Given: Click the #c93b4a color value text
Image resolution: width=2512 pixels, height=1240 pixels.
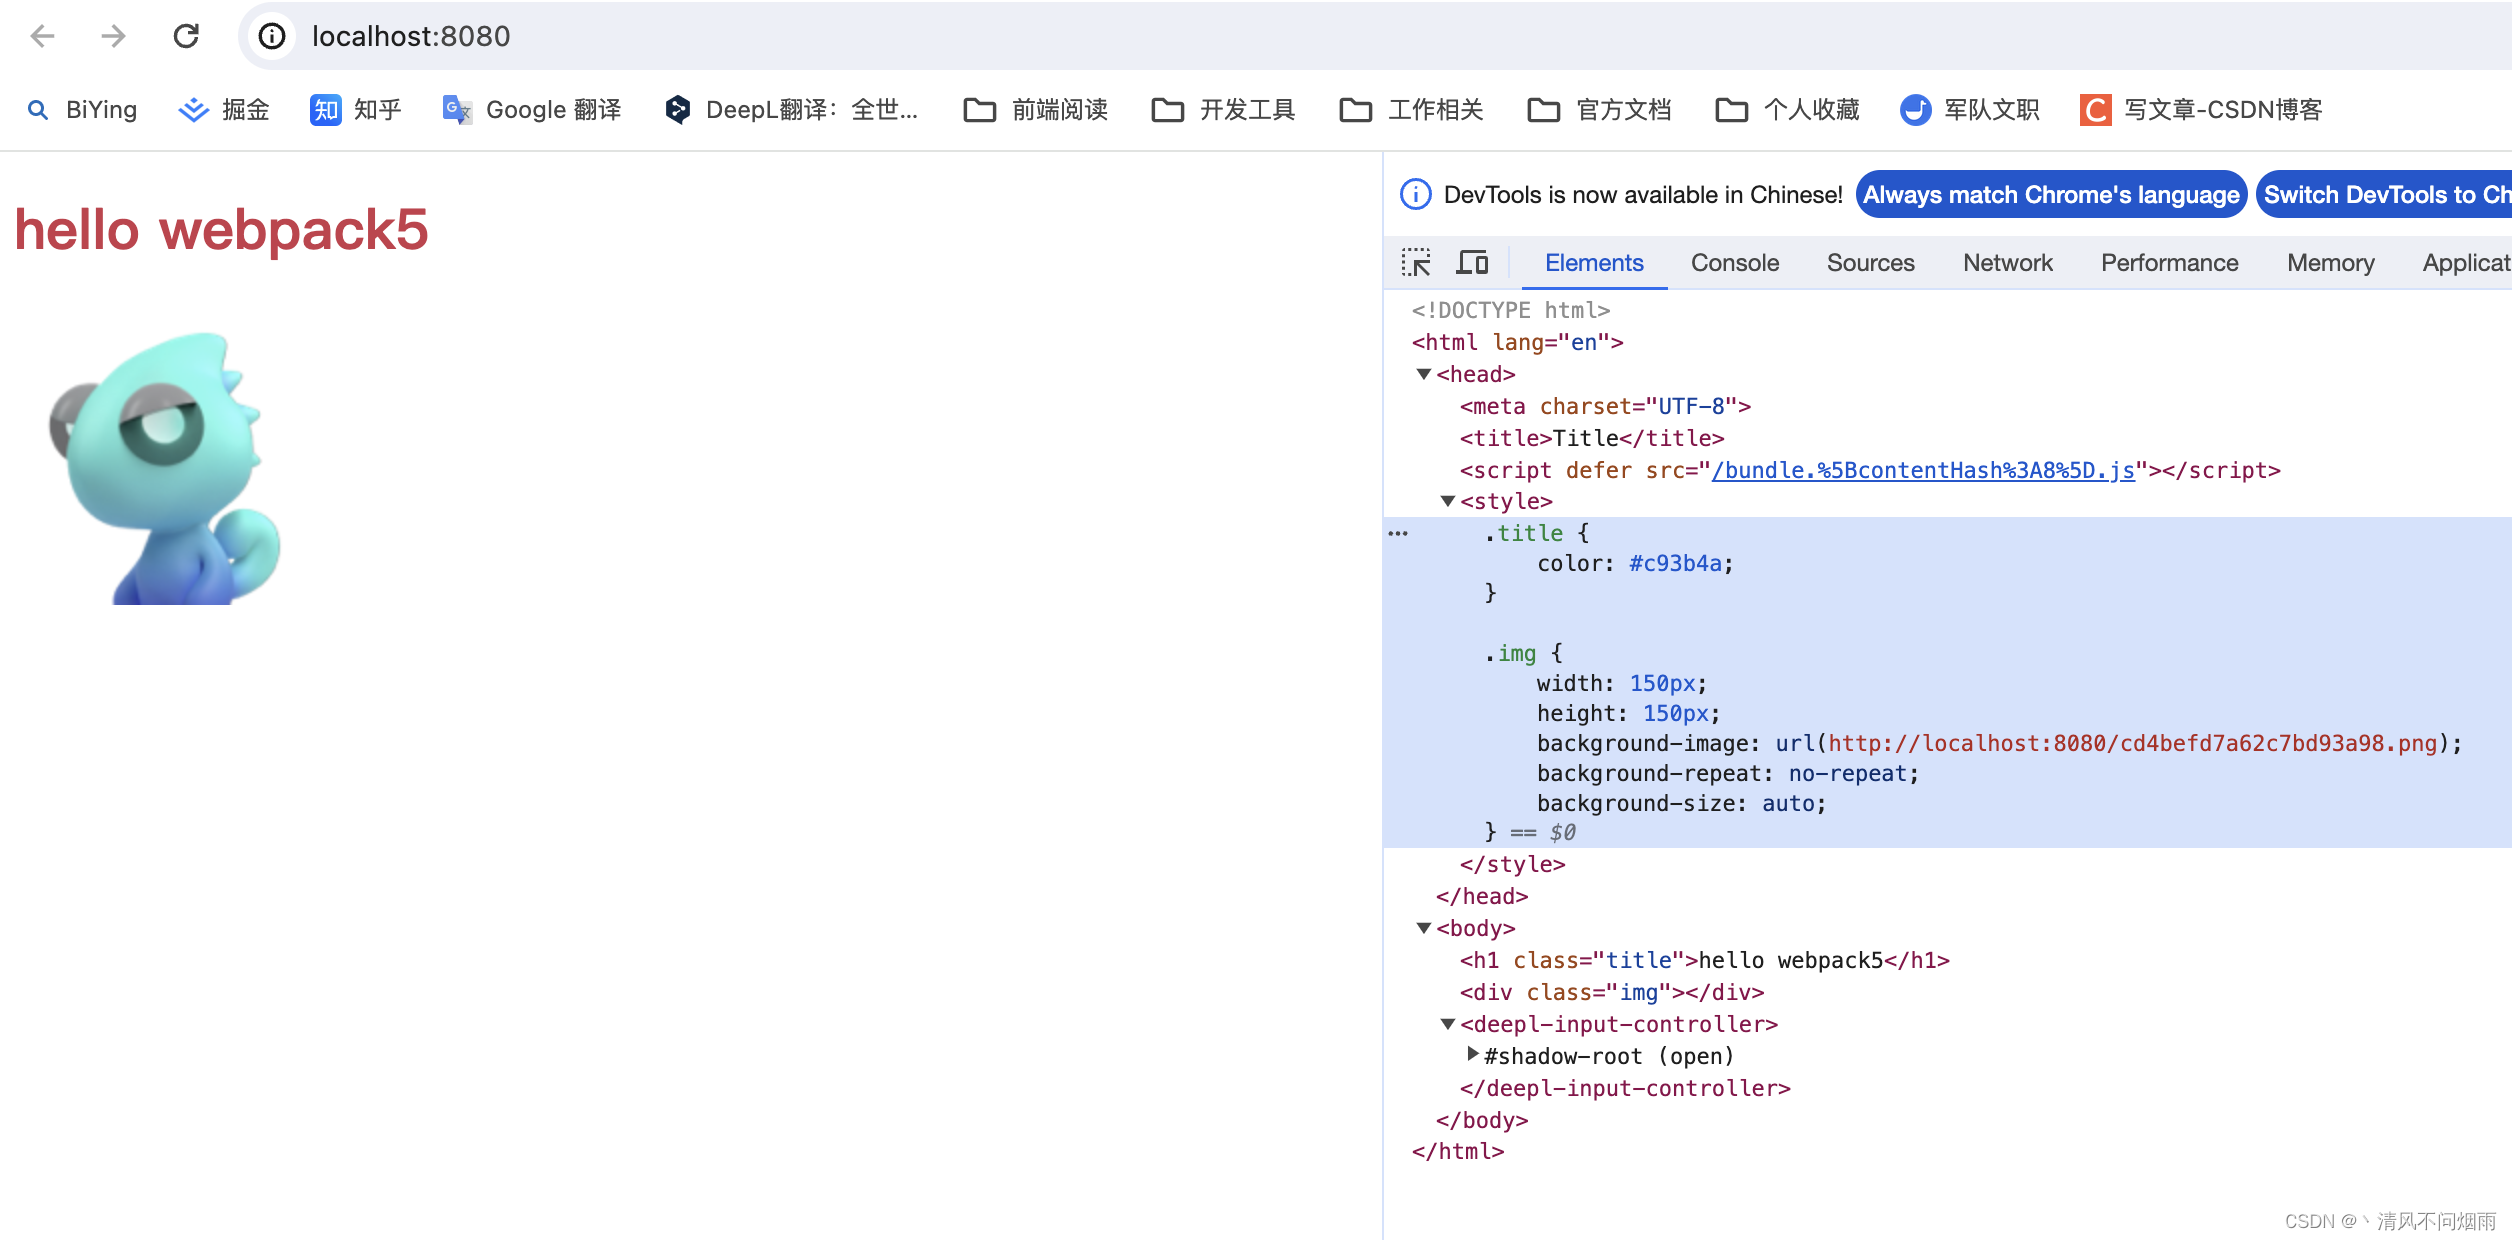Looking at the screenshot, I should coord(1675,563).
